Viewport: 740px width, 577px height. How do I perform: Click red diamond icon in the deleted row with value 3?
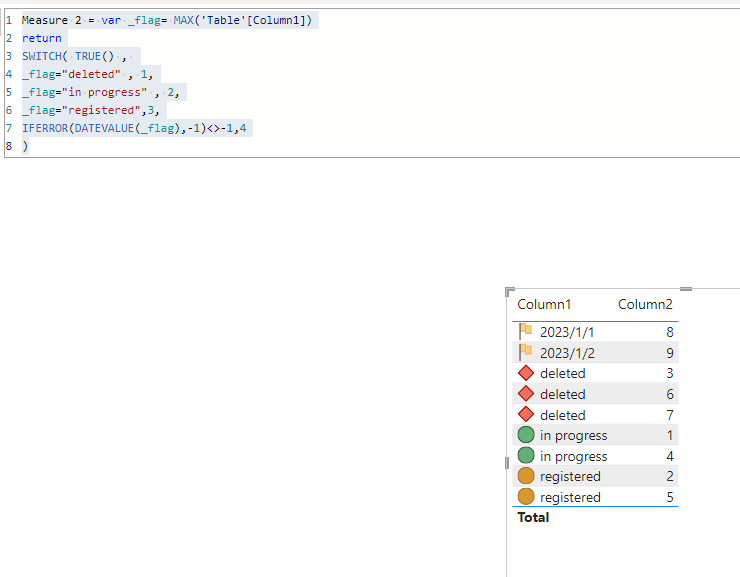pyautogui.click(x=526, y=373)
